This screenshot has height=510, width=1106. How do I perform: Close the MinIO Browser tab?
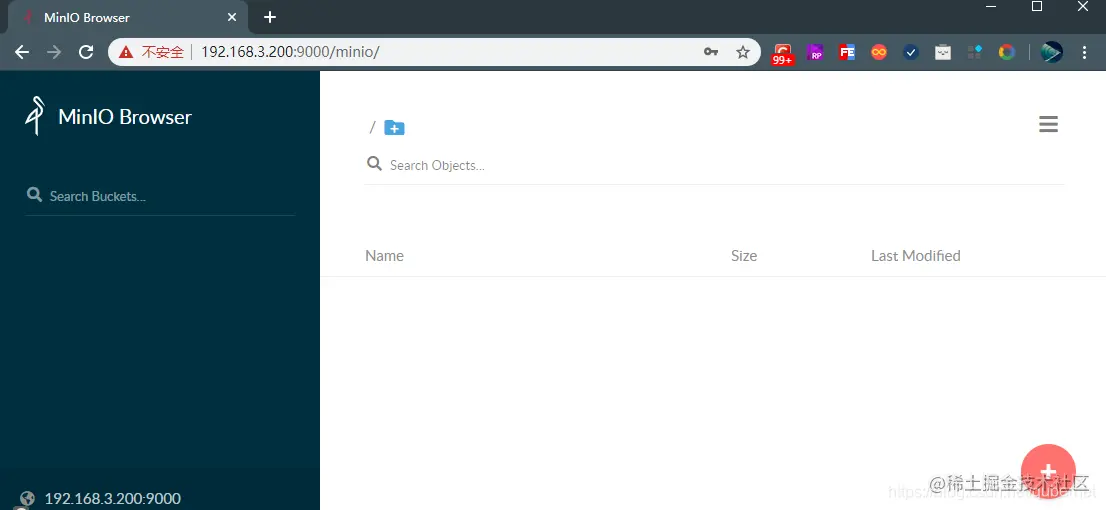(x=232, y=18)
